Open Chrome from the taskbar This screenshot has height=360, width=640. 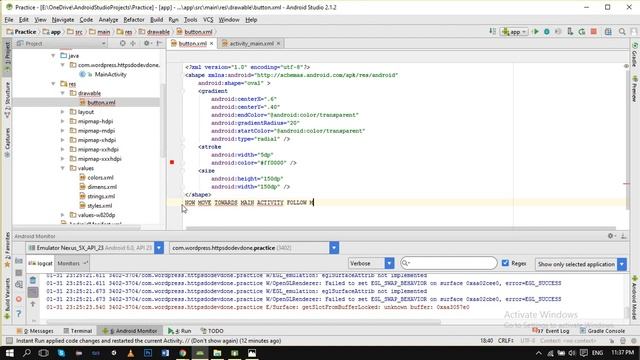pyautogui.click(x=182, y=353)
